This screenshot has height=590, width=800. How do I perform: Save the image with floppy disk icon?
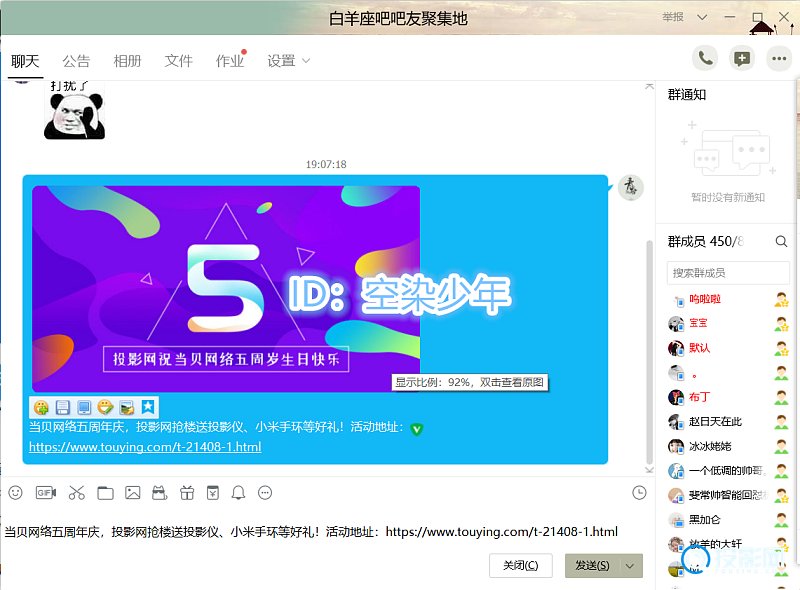(x=62, y=407)
